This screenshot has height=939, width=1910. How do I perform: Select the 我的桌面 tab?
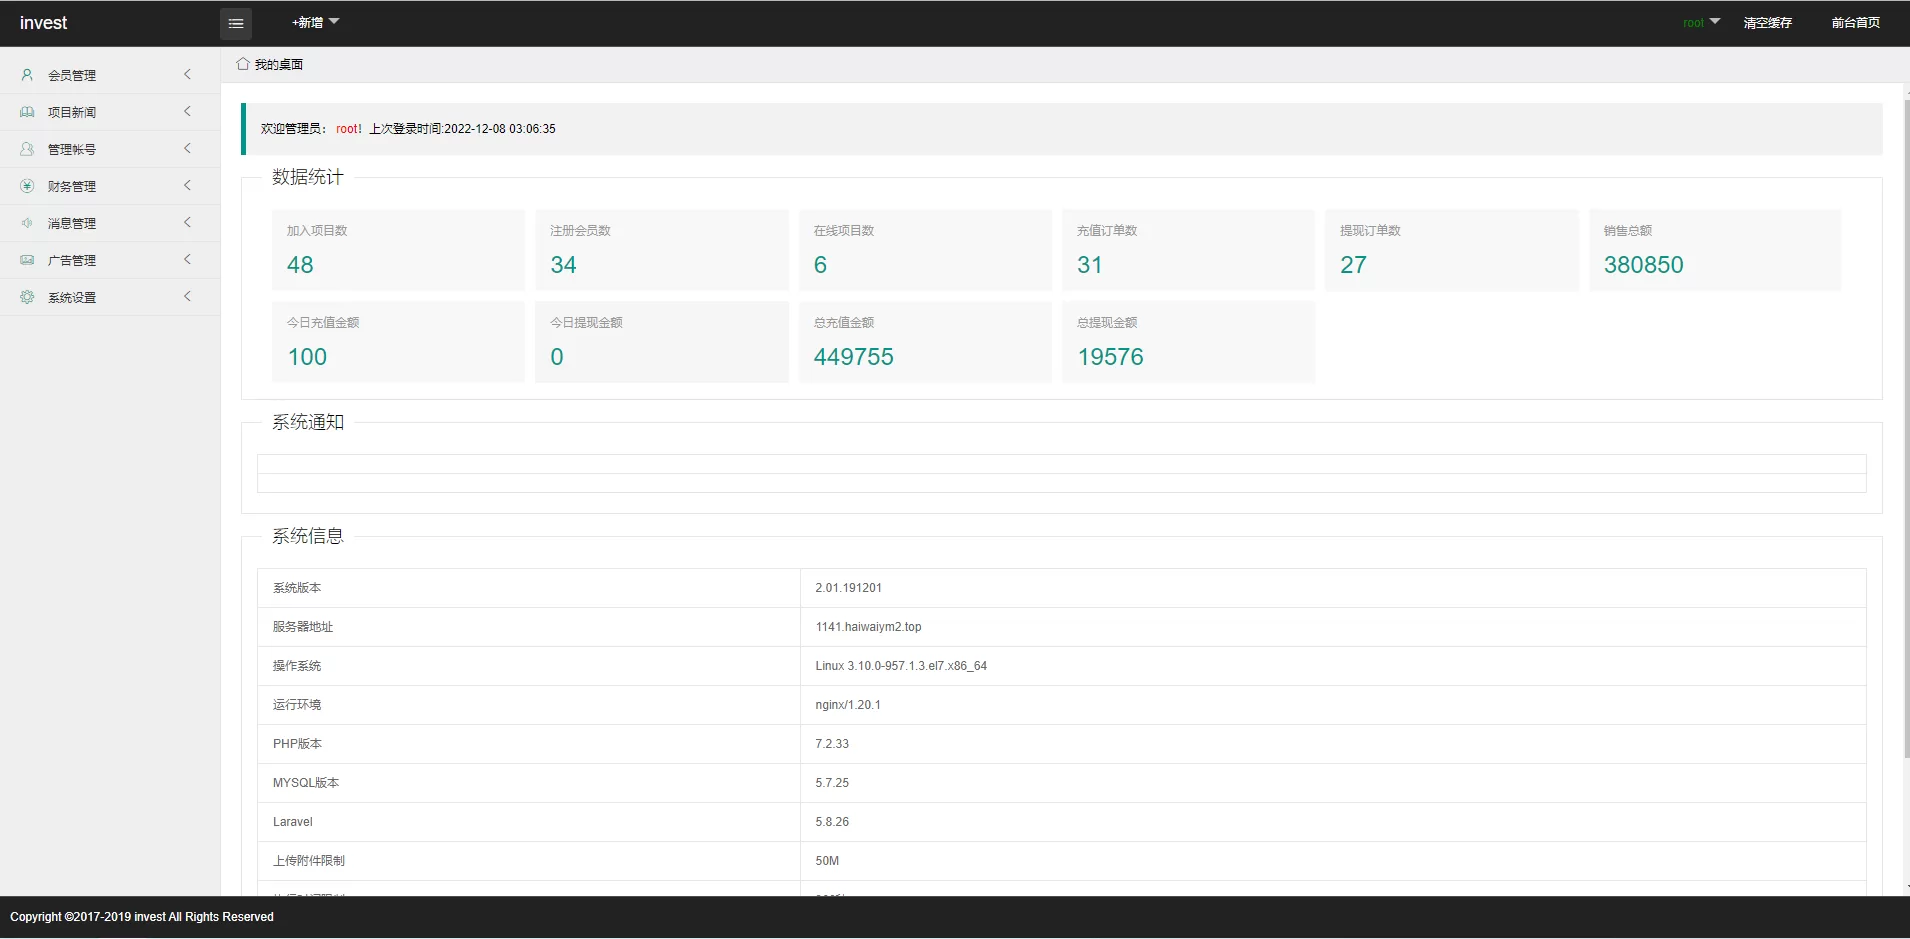tap(278, 65)
